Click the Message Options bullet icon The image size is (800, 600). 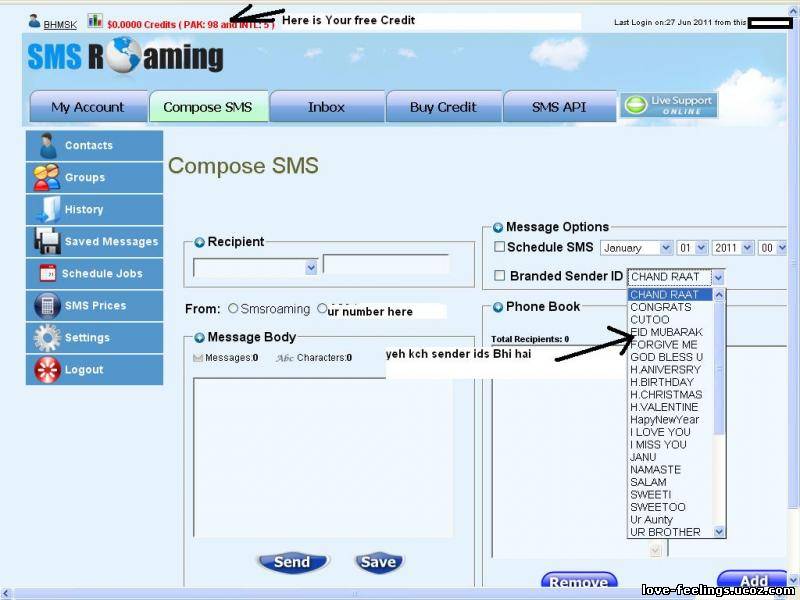tap(498, 228)
